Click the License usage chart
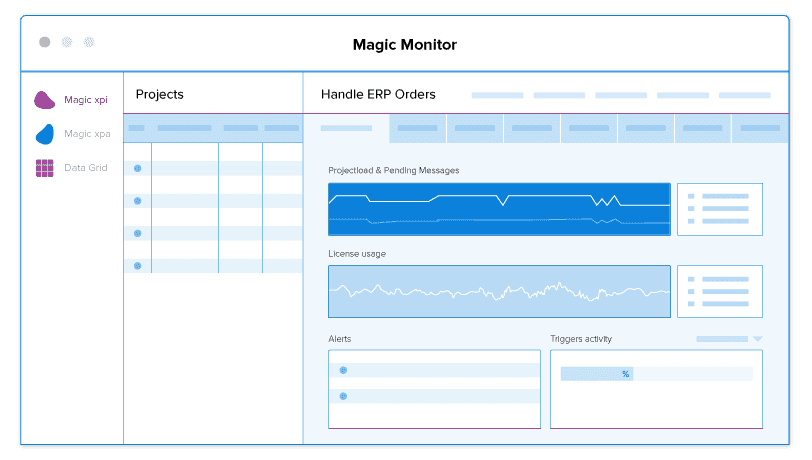 pos(499,291)
